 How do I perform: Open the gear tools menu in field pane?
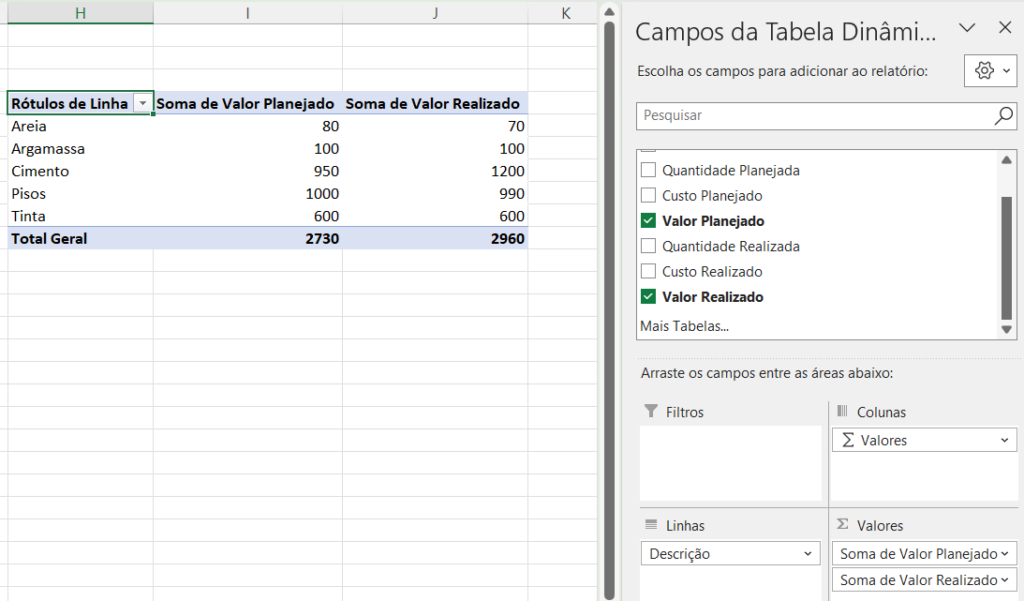click(991, 71)
